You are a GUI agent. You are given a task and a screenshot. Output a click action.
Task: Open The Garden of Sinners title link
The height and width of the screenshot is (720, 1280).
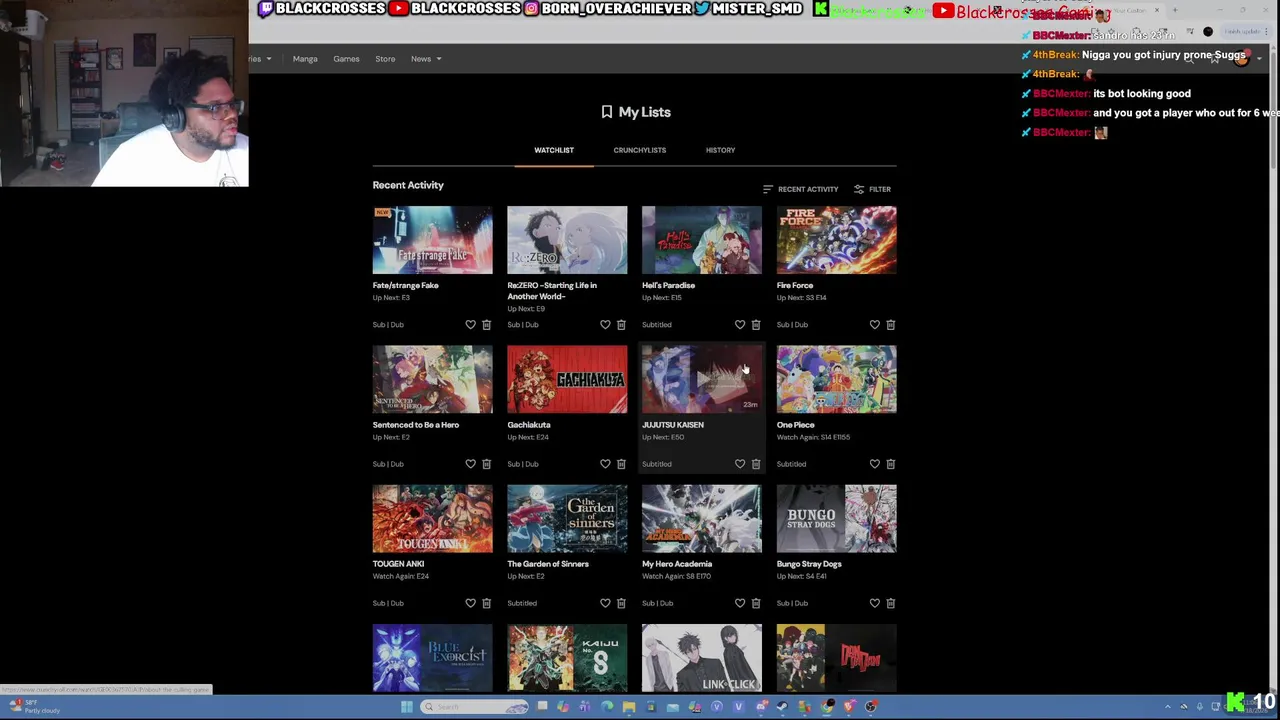[548, 564]
